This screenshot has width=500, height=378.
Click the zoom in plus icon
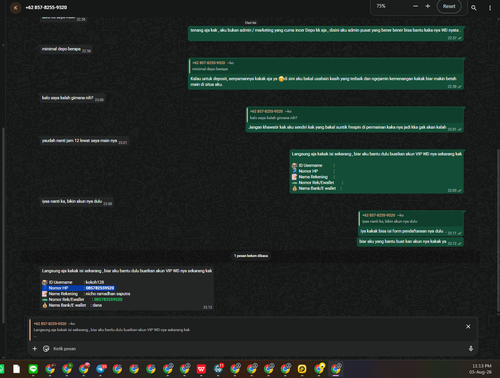(428, 6)
